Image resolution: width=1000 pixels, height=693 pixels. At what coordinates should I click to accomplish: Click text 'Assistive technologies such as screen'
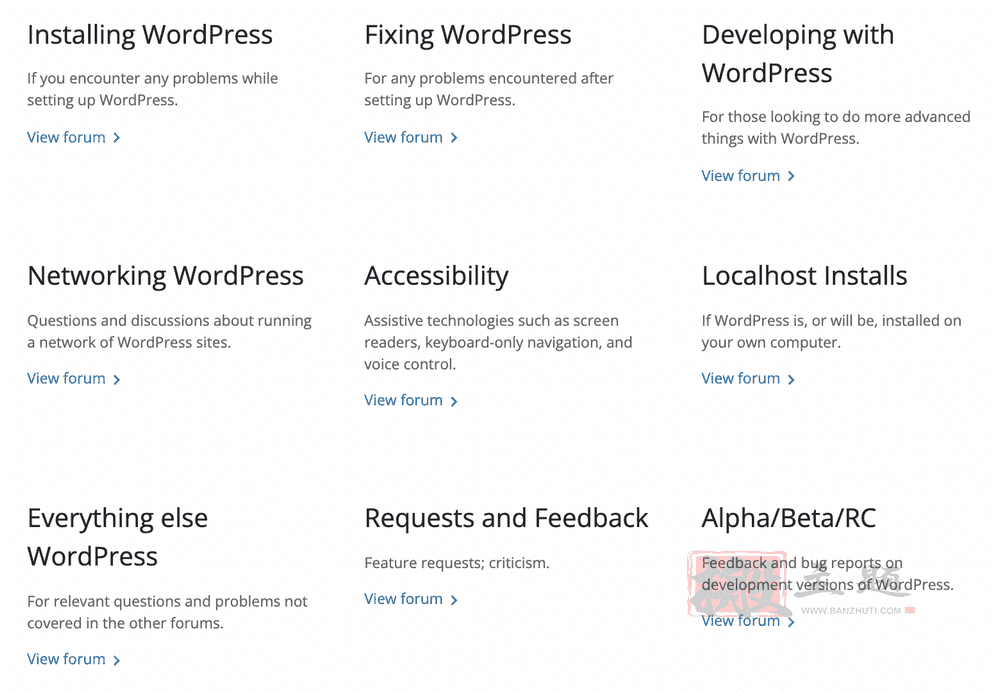(491, 321)
